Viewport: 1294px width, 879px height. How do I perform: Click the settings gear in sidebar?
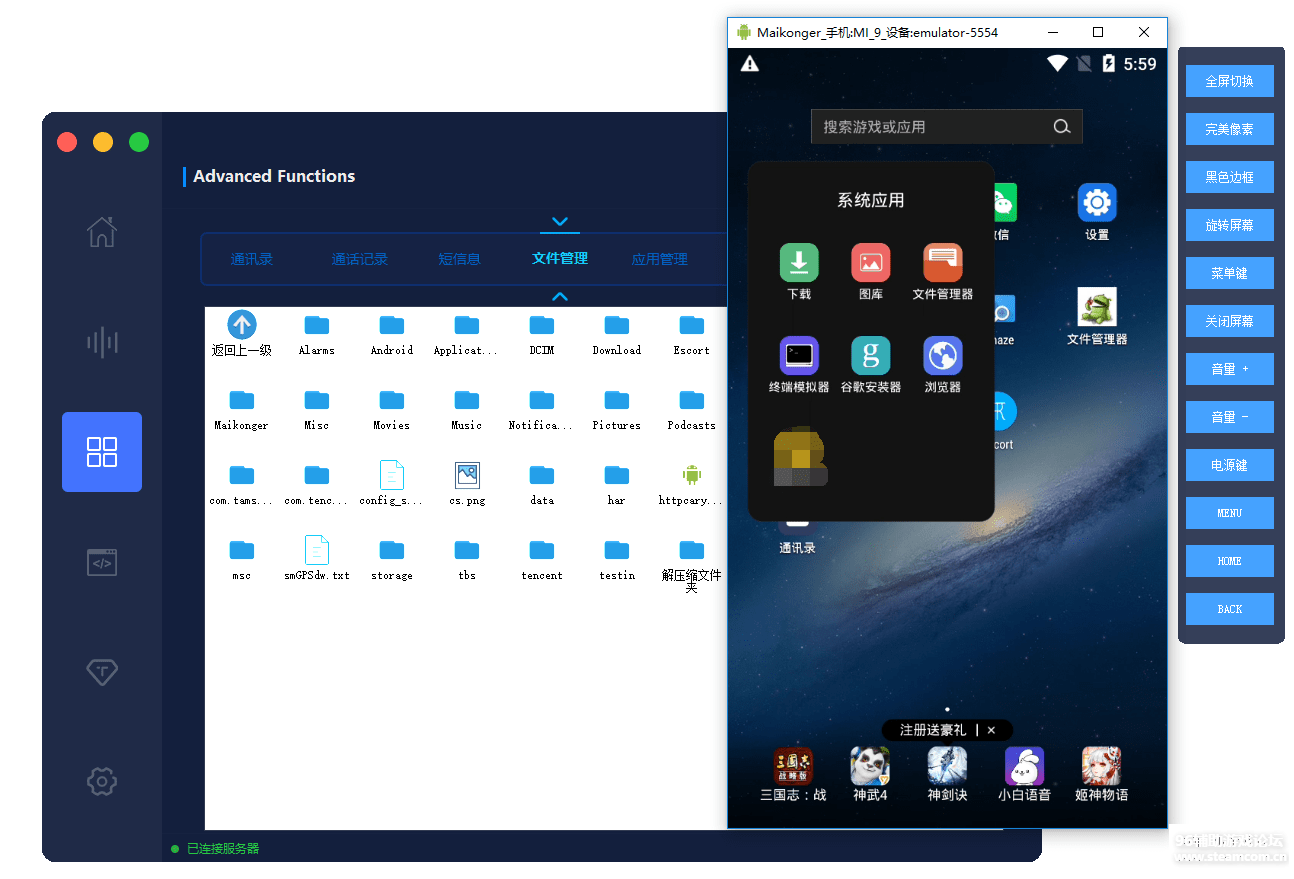[102, 781]
